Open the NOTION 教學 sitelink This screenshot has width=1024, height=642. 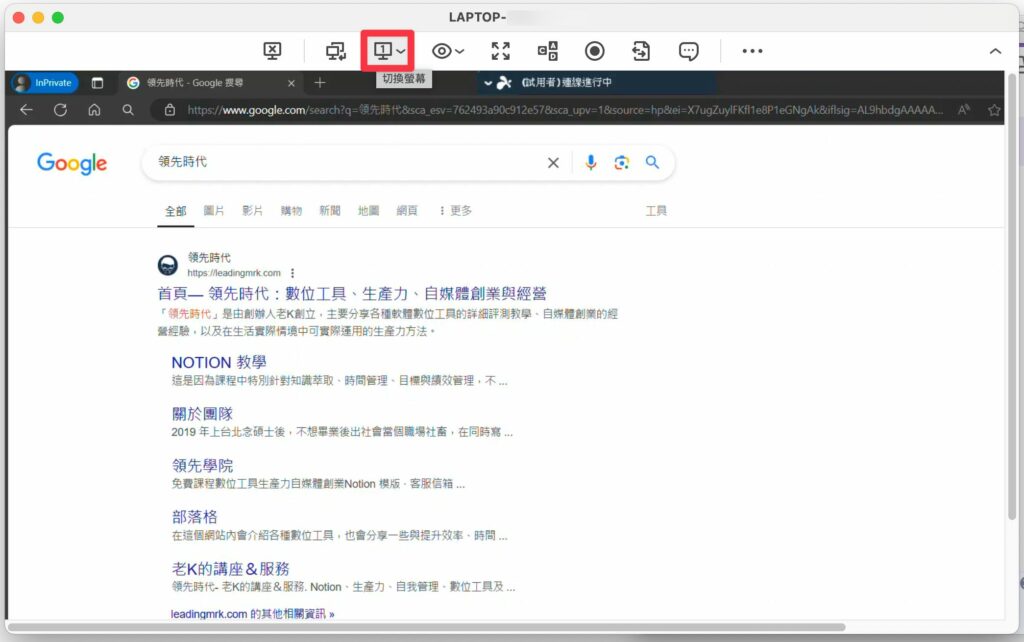(219, 362)
